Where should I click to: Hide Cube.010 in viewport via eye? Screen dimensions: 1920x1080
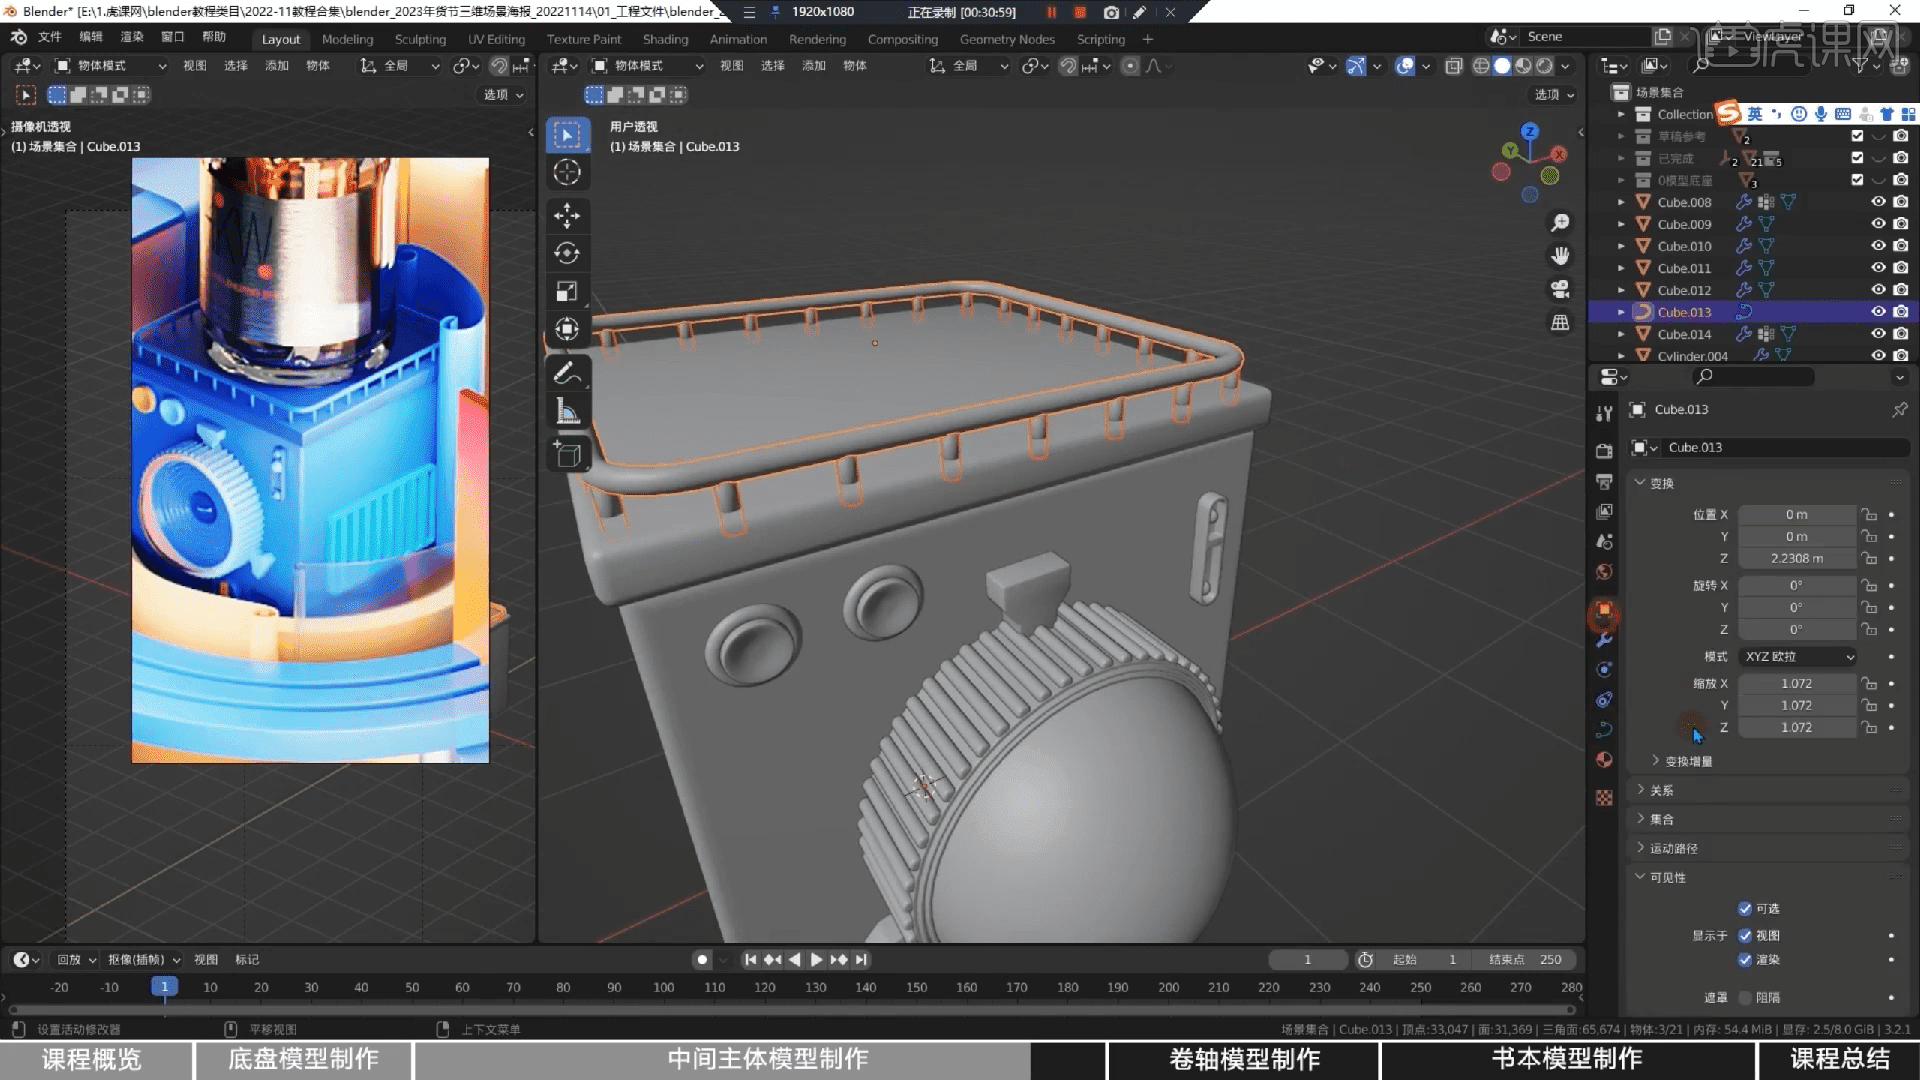tap(1878, 246)
